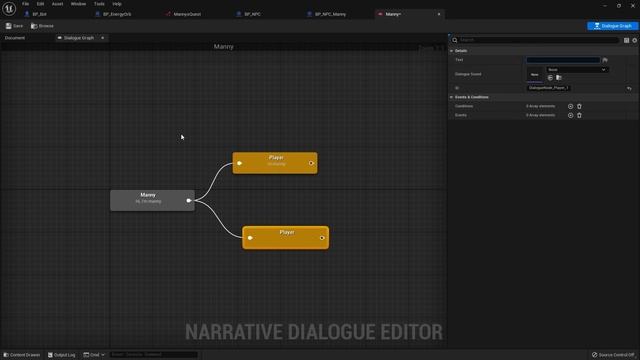Switch to the BP_Bot tab
Image resolution: width=640 pixels, height=360 pixels.
39,14
